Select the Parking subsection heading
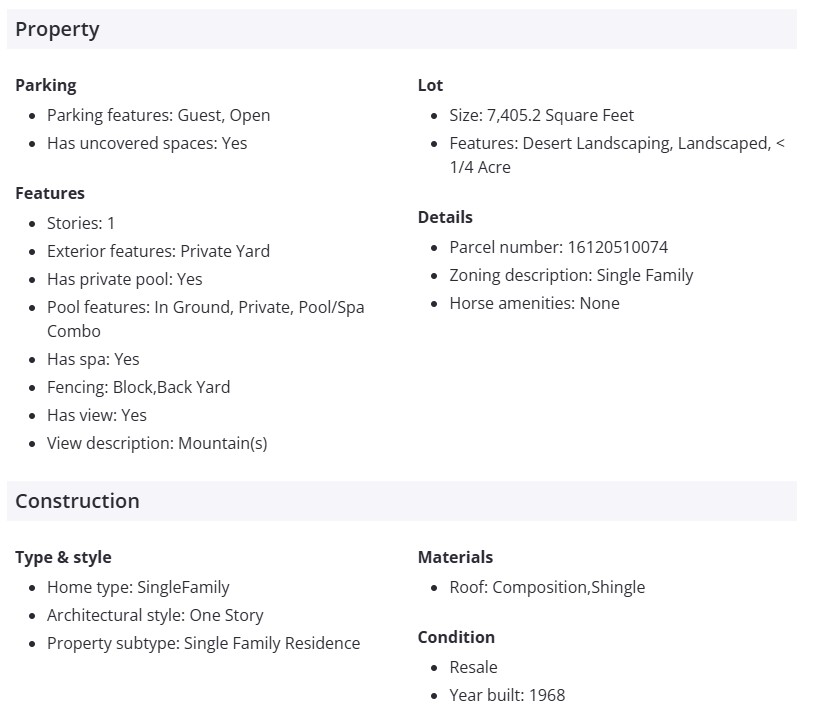This screenshot has width=826, height=717. point(46,85)
